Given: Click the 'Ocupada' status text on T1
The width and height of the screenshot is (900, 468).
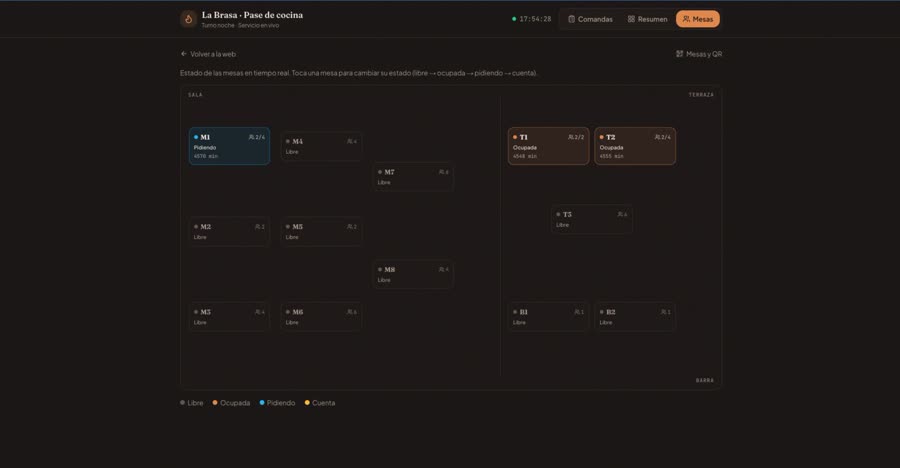Looking at the screenshot, I should point(525,148).
